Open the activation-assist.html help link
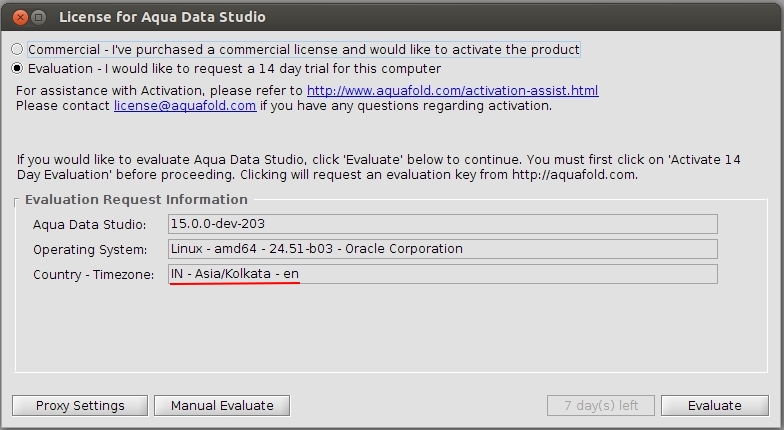This screenshot has height=430, width=784. coord(452,91)
